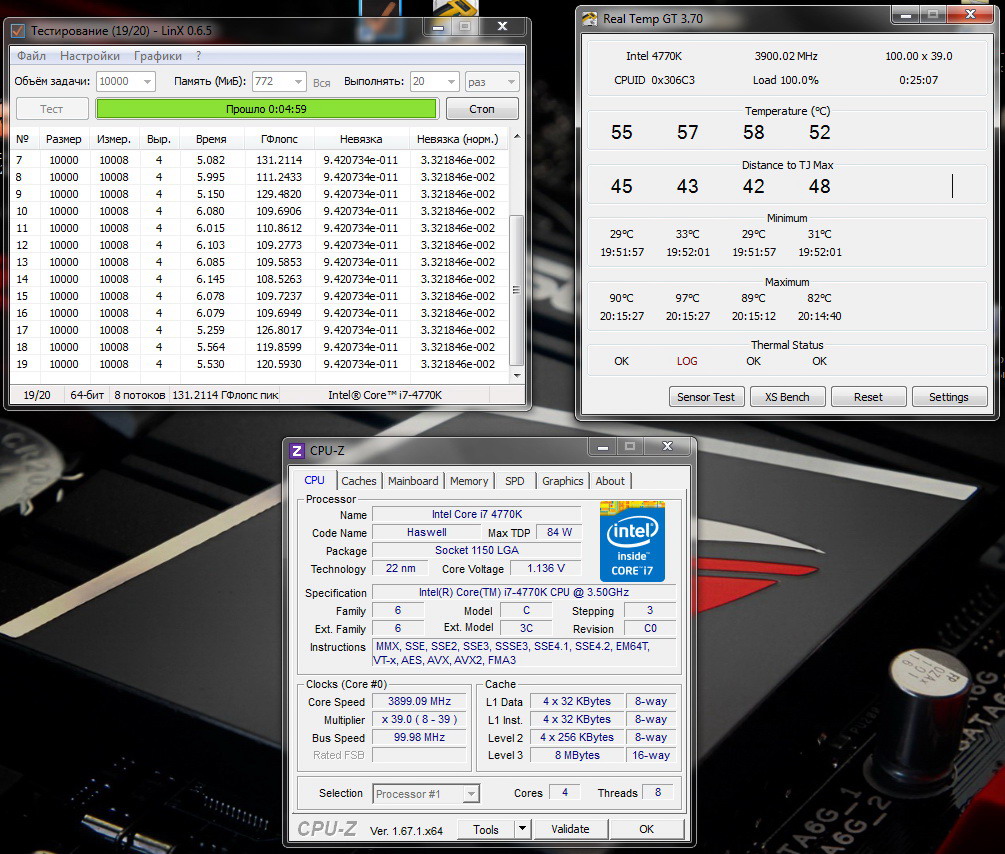Click the Core Voltage 1.136 V field
Image resolution: width=1005 pixels, height=854 pixels.
tap(546, 568)
